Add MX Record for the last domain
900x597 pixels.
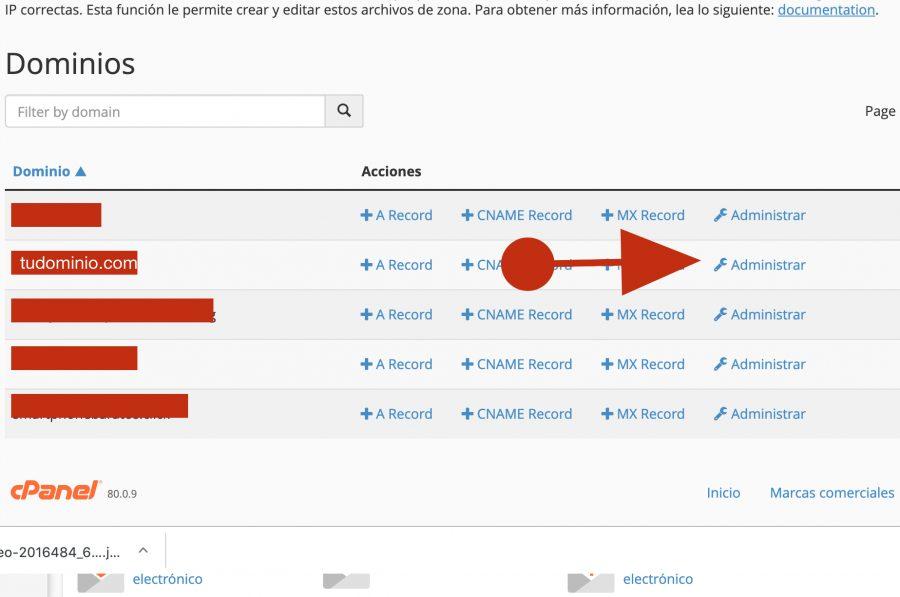[x=642, y=414]
